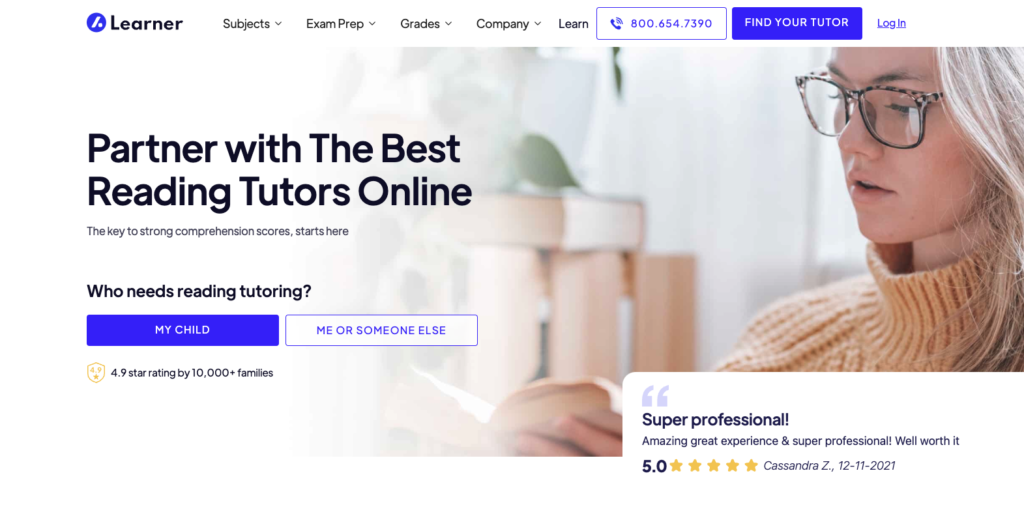Open the Company dropdown menu

509,24
